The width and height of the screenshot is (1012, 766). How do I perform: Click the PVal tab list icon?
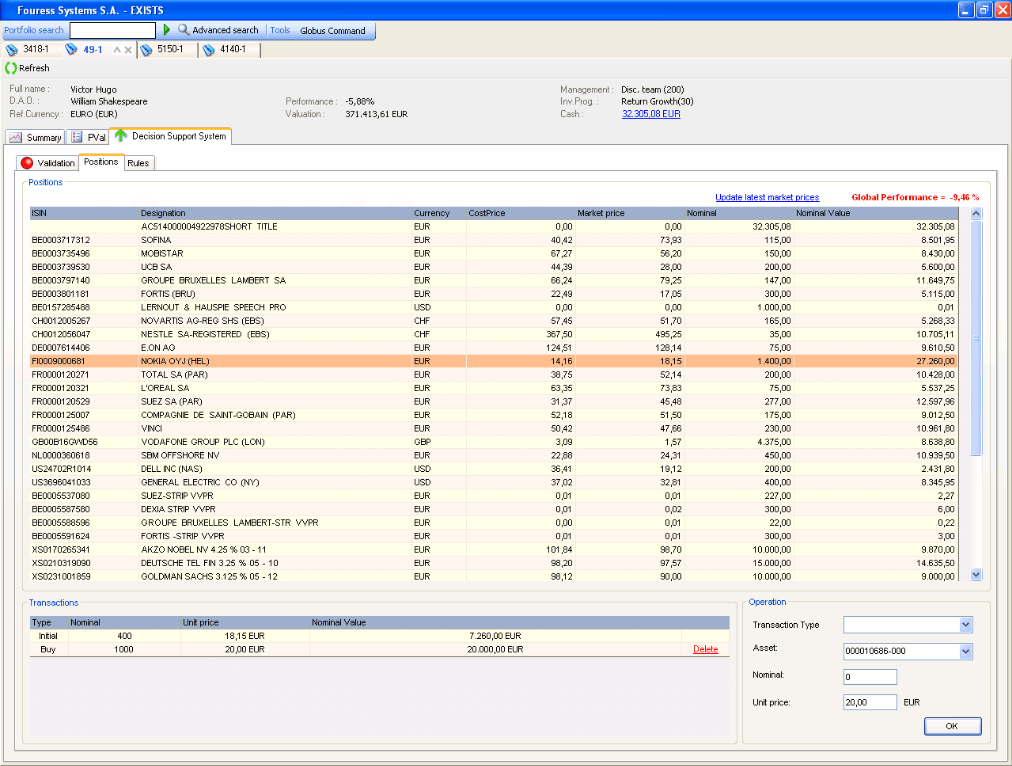tap(77, 137)
